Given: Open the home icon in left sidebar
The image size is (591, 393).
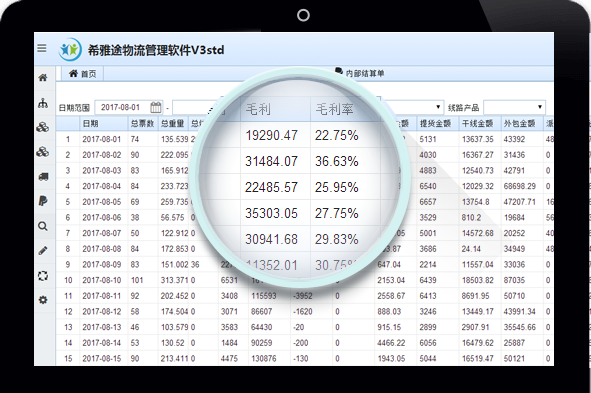Looking at the screenshot, I should pyautogui.click(x=43, y=78).
